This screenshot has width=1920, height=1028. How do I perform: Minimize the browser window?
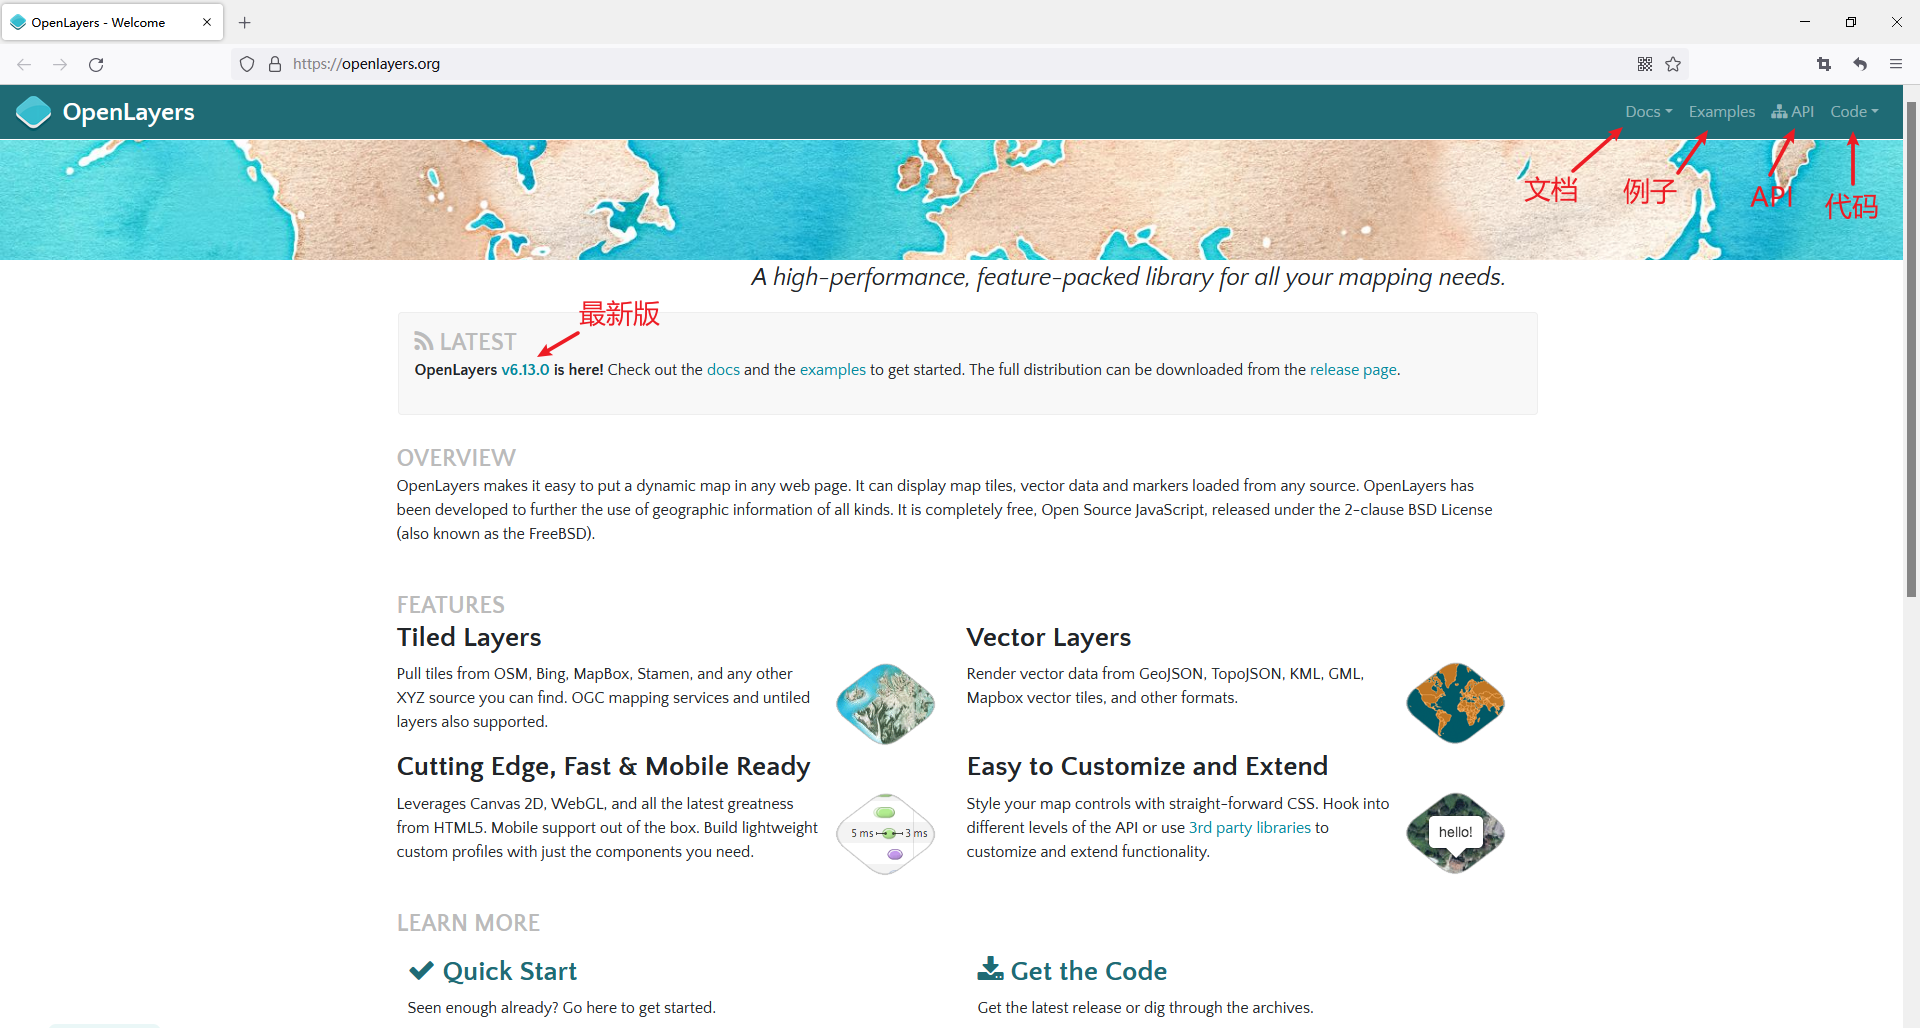1805,22
